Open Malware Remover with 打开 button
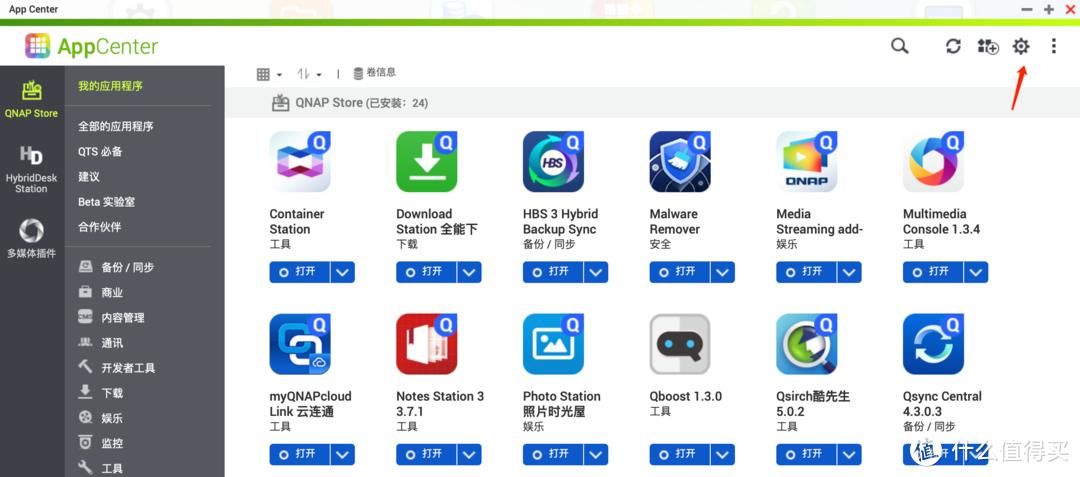Image resolution: width=1080 pixels, height=477 pixels. point(680,272)
